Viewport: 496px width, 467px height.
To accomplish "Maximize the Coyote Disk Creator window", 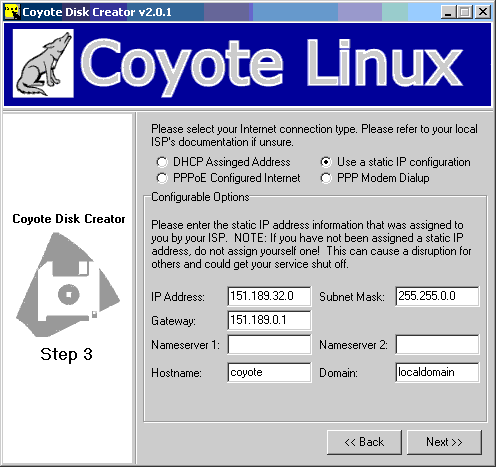I will pyautogui.click(x=465, y=12).
